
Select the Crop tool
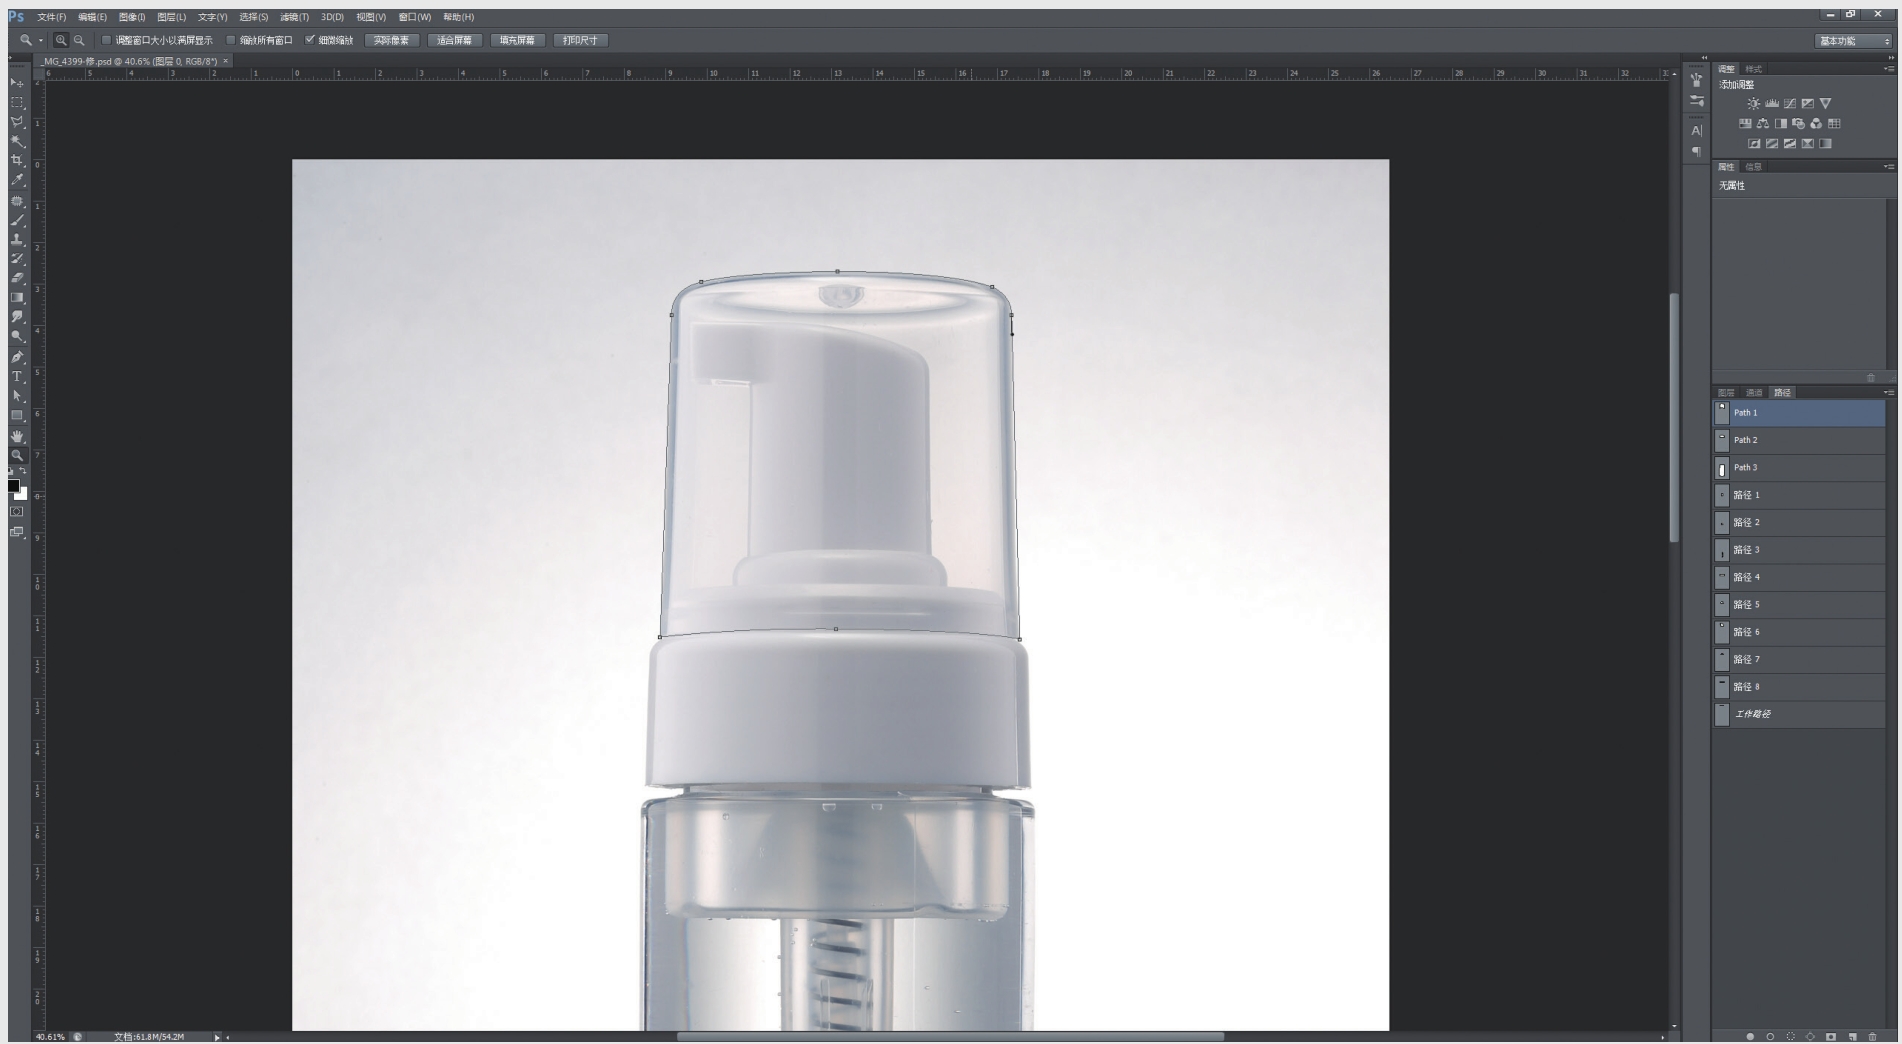[17, 161]
